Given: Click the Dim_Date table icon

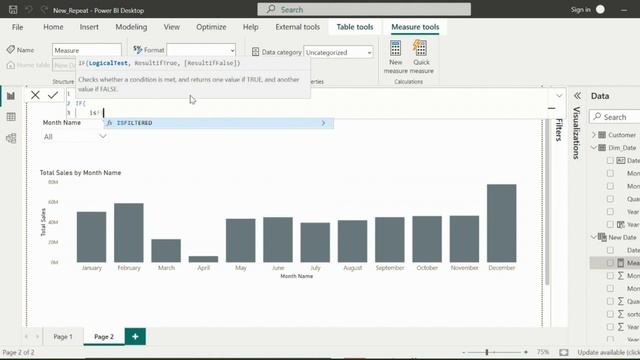Looking at the screenshot, I should (602, 148).
